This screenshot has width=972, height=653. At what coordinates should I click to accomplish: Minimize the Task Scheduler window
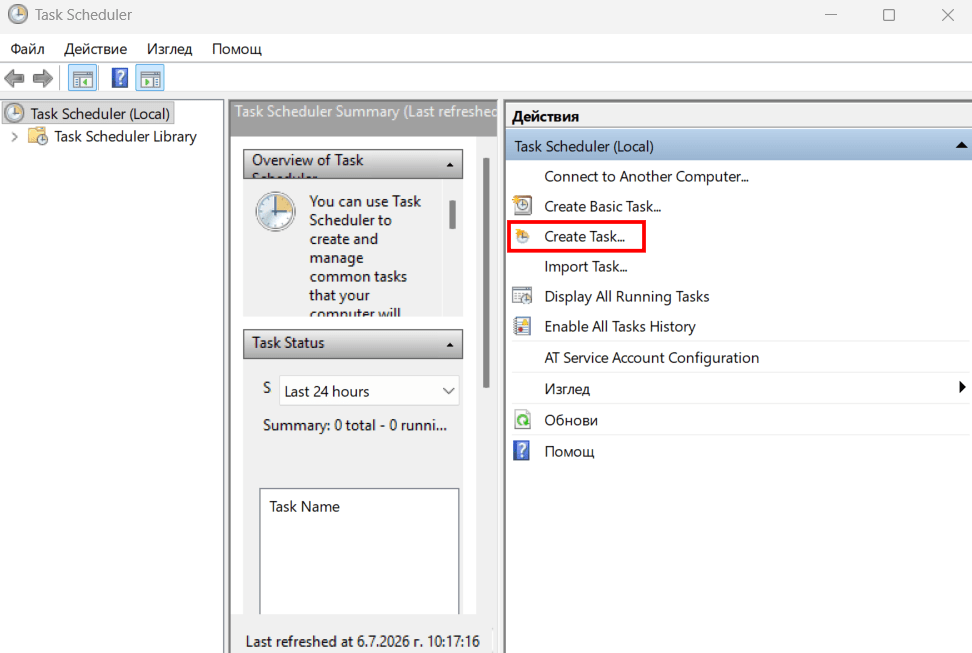tap(831, 15)
